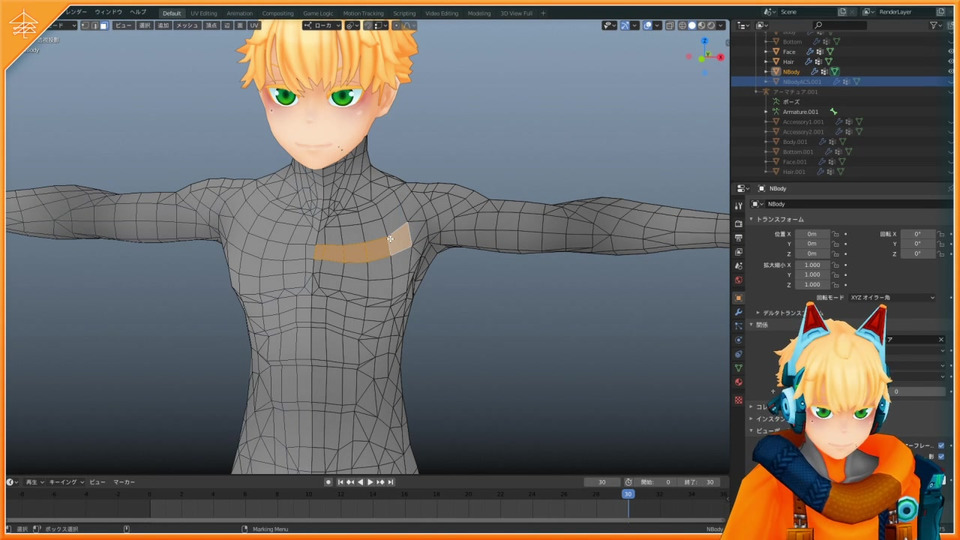The image size is (960, 540).
Task: Toggle X-ray display icon
Action: click(x=670, y=26)
